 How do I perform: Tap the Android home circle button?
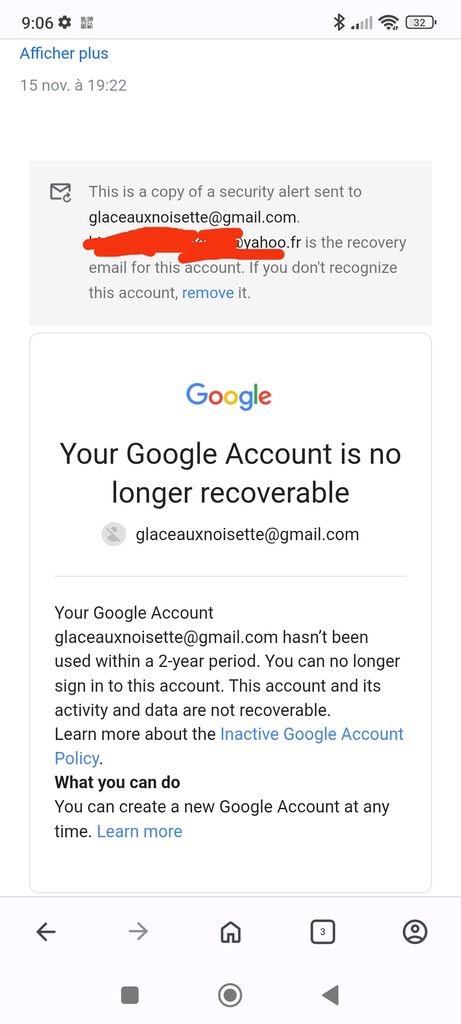[x=230, y=995]
